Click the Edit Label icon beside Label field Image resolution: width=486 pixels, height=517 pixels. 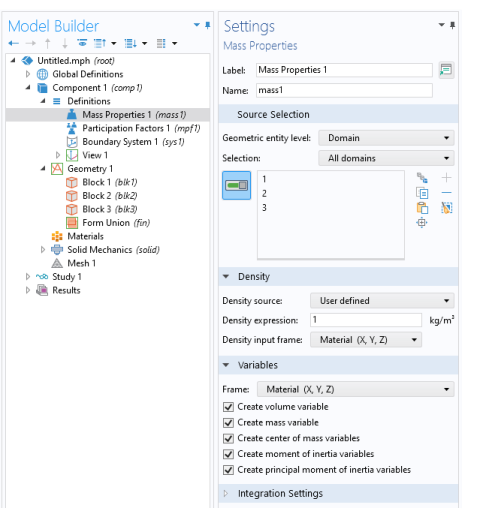tap(446, 70)
